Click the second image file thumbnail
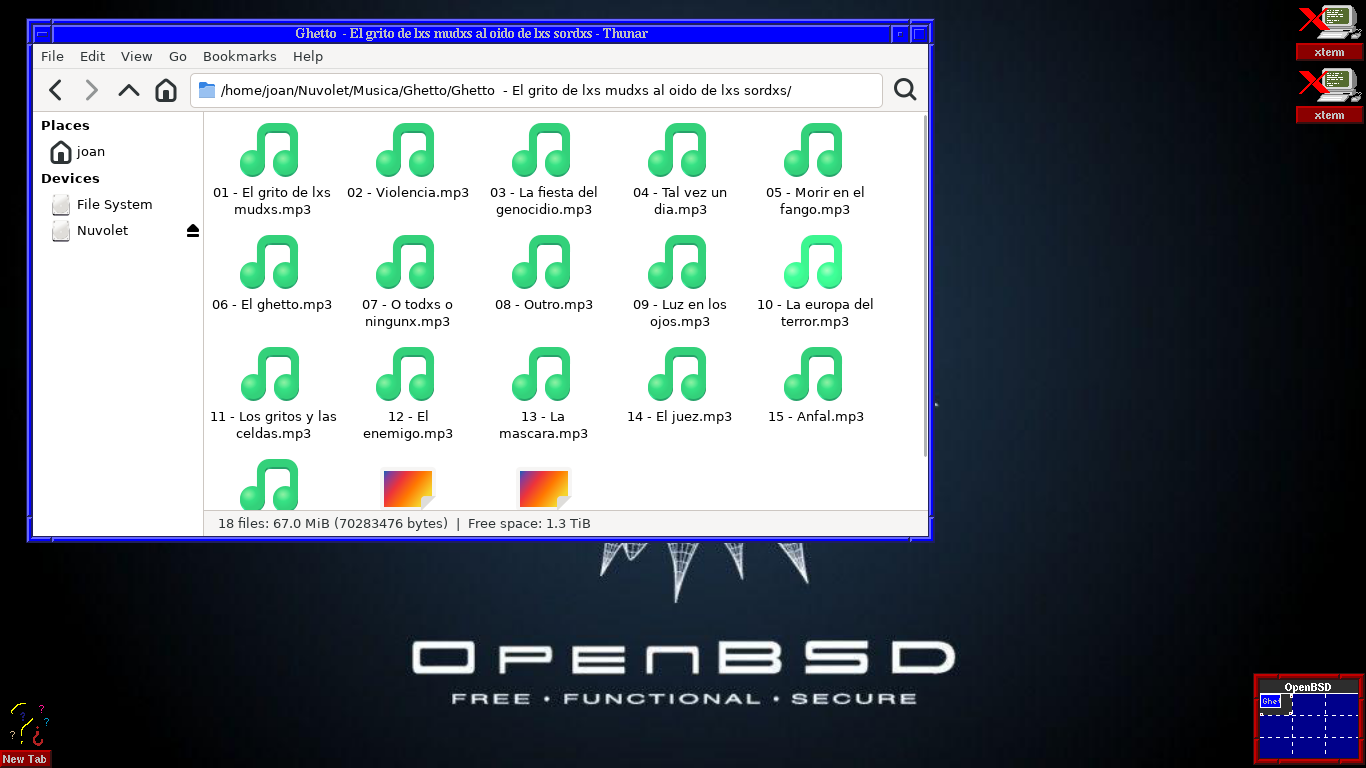Image resolution: width=1366 pixels, height=768 pixels. 544,489
